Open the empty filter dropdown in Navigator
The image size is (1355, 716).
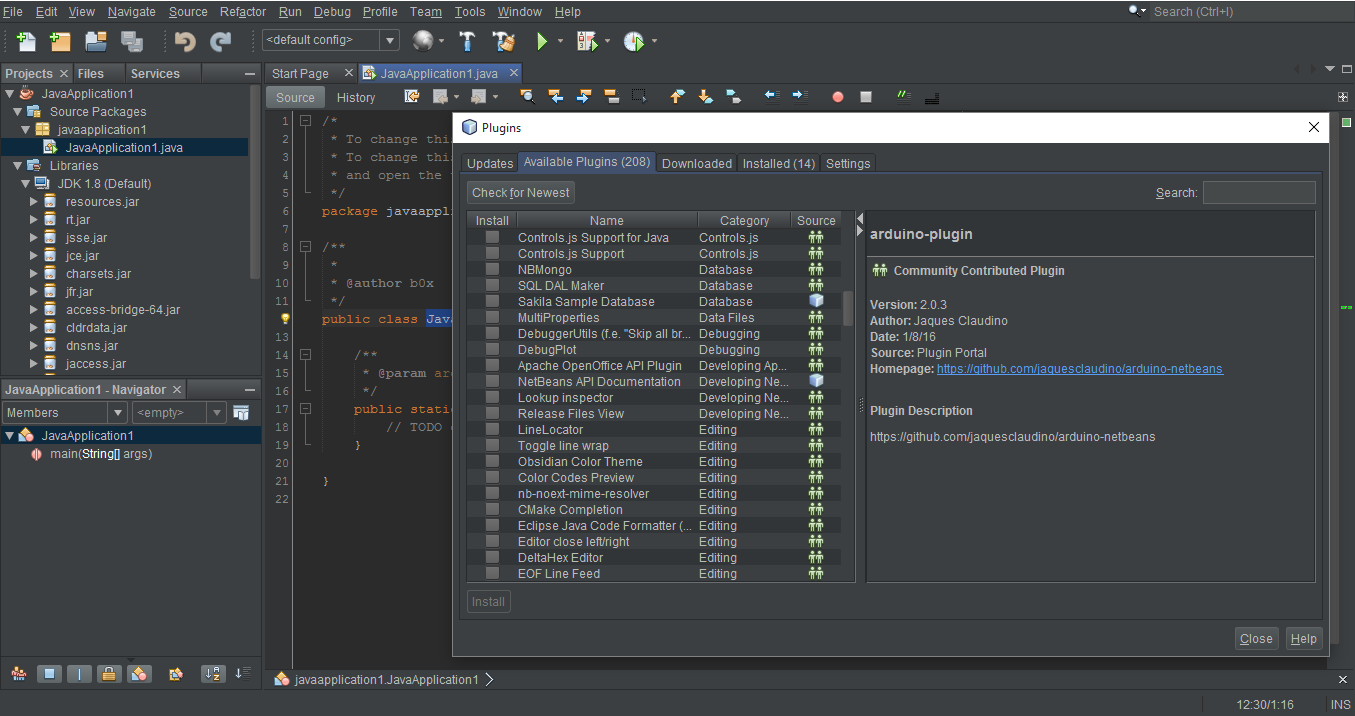217,412
